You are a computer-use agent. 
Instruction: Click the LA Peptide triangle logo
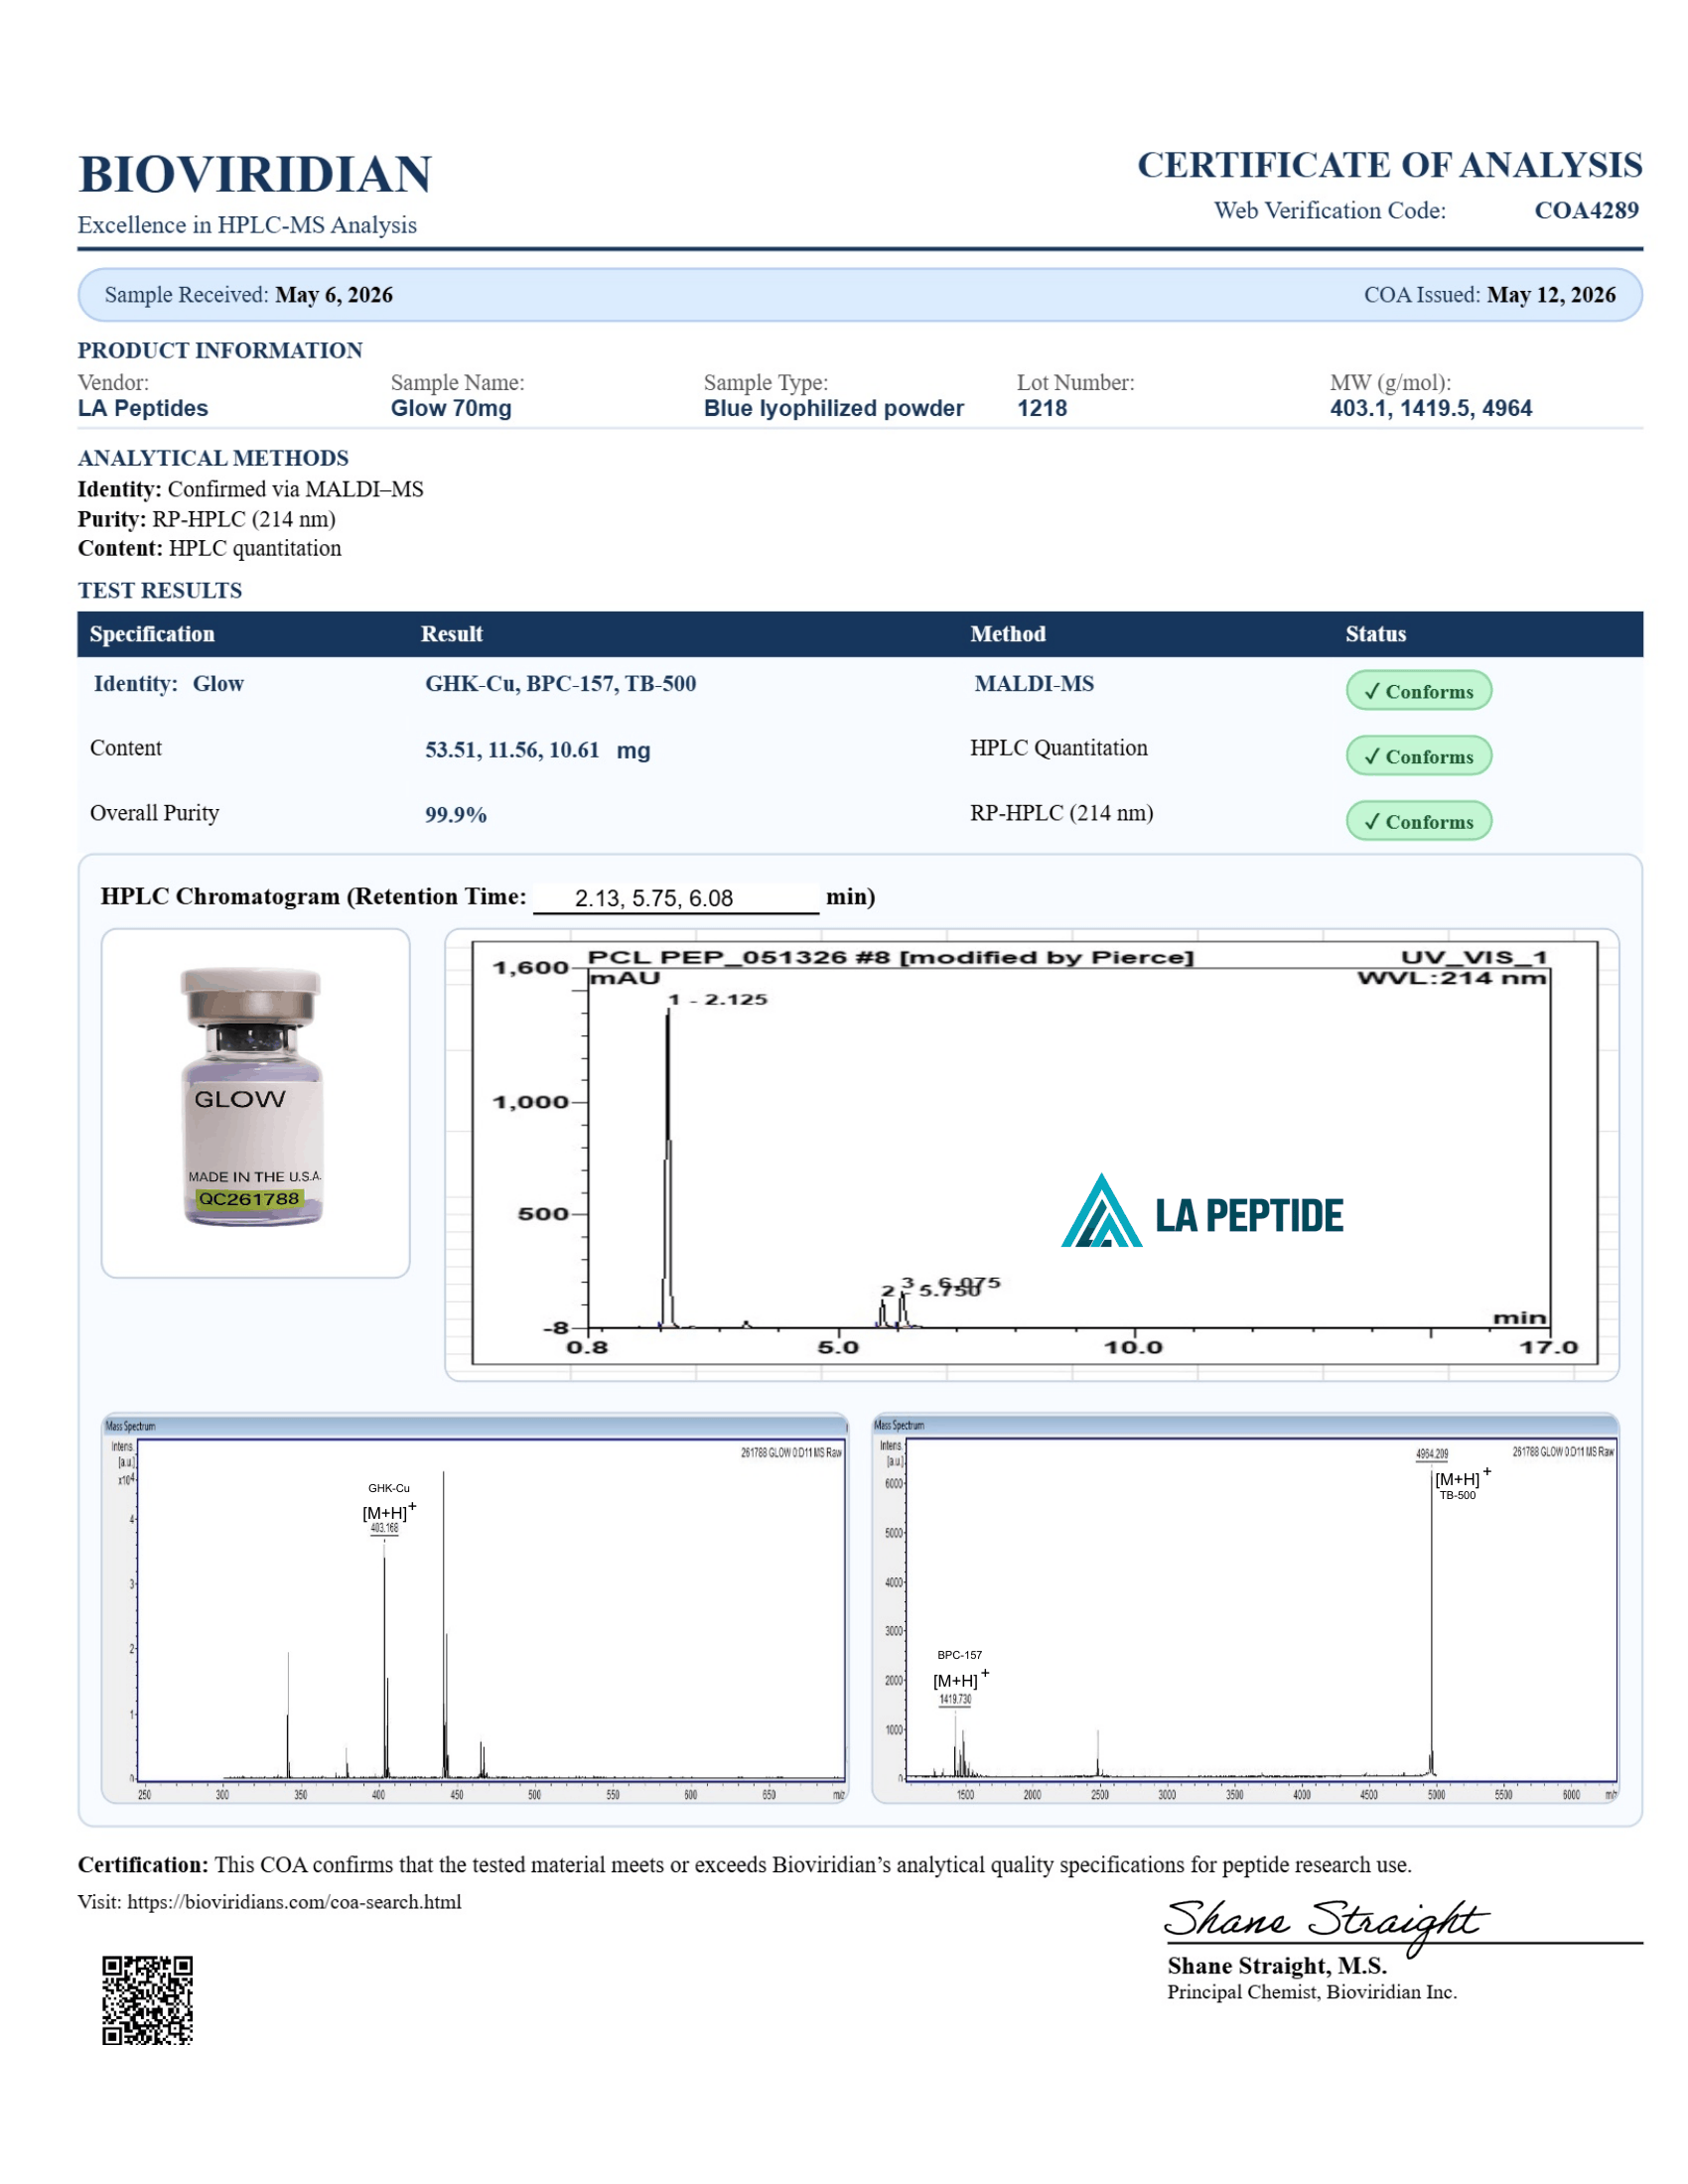tap(1101, 1210)
